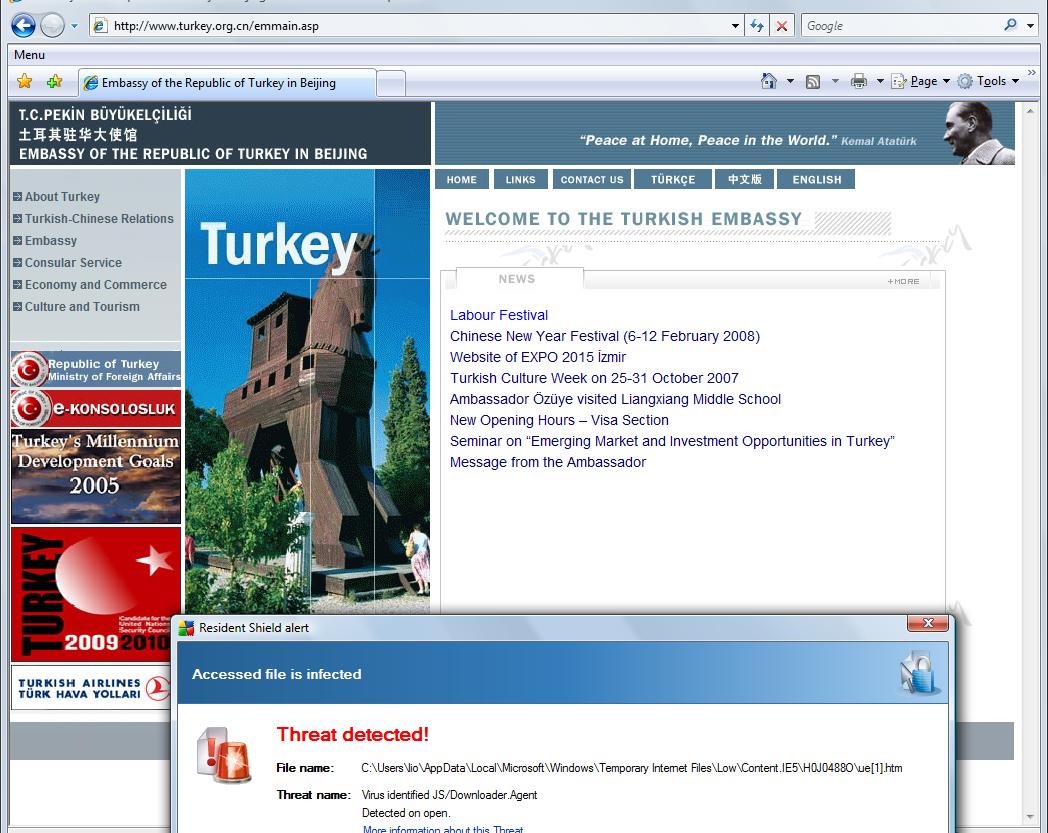Click the Turkish Airlines banner
The image size is (1048, 833).
click(x=92, y=688)
